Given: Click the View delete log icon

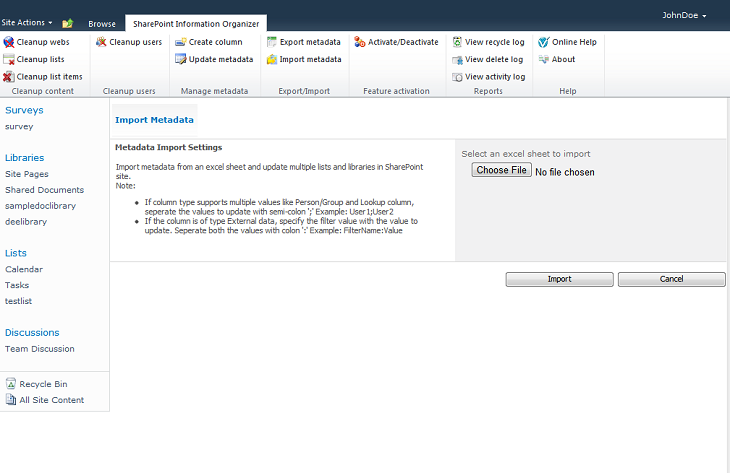Looking at the screenshot, I should (x=457, y=60).
